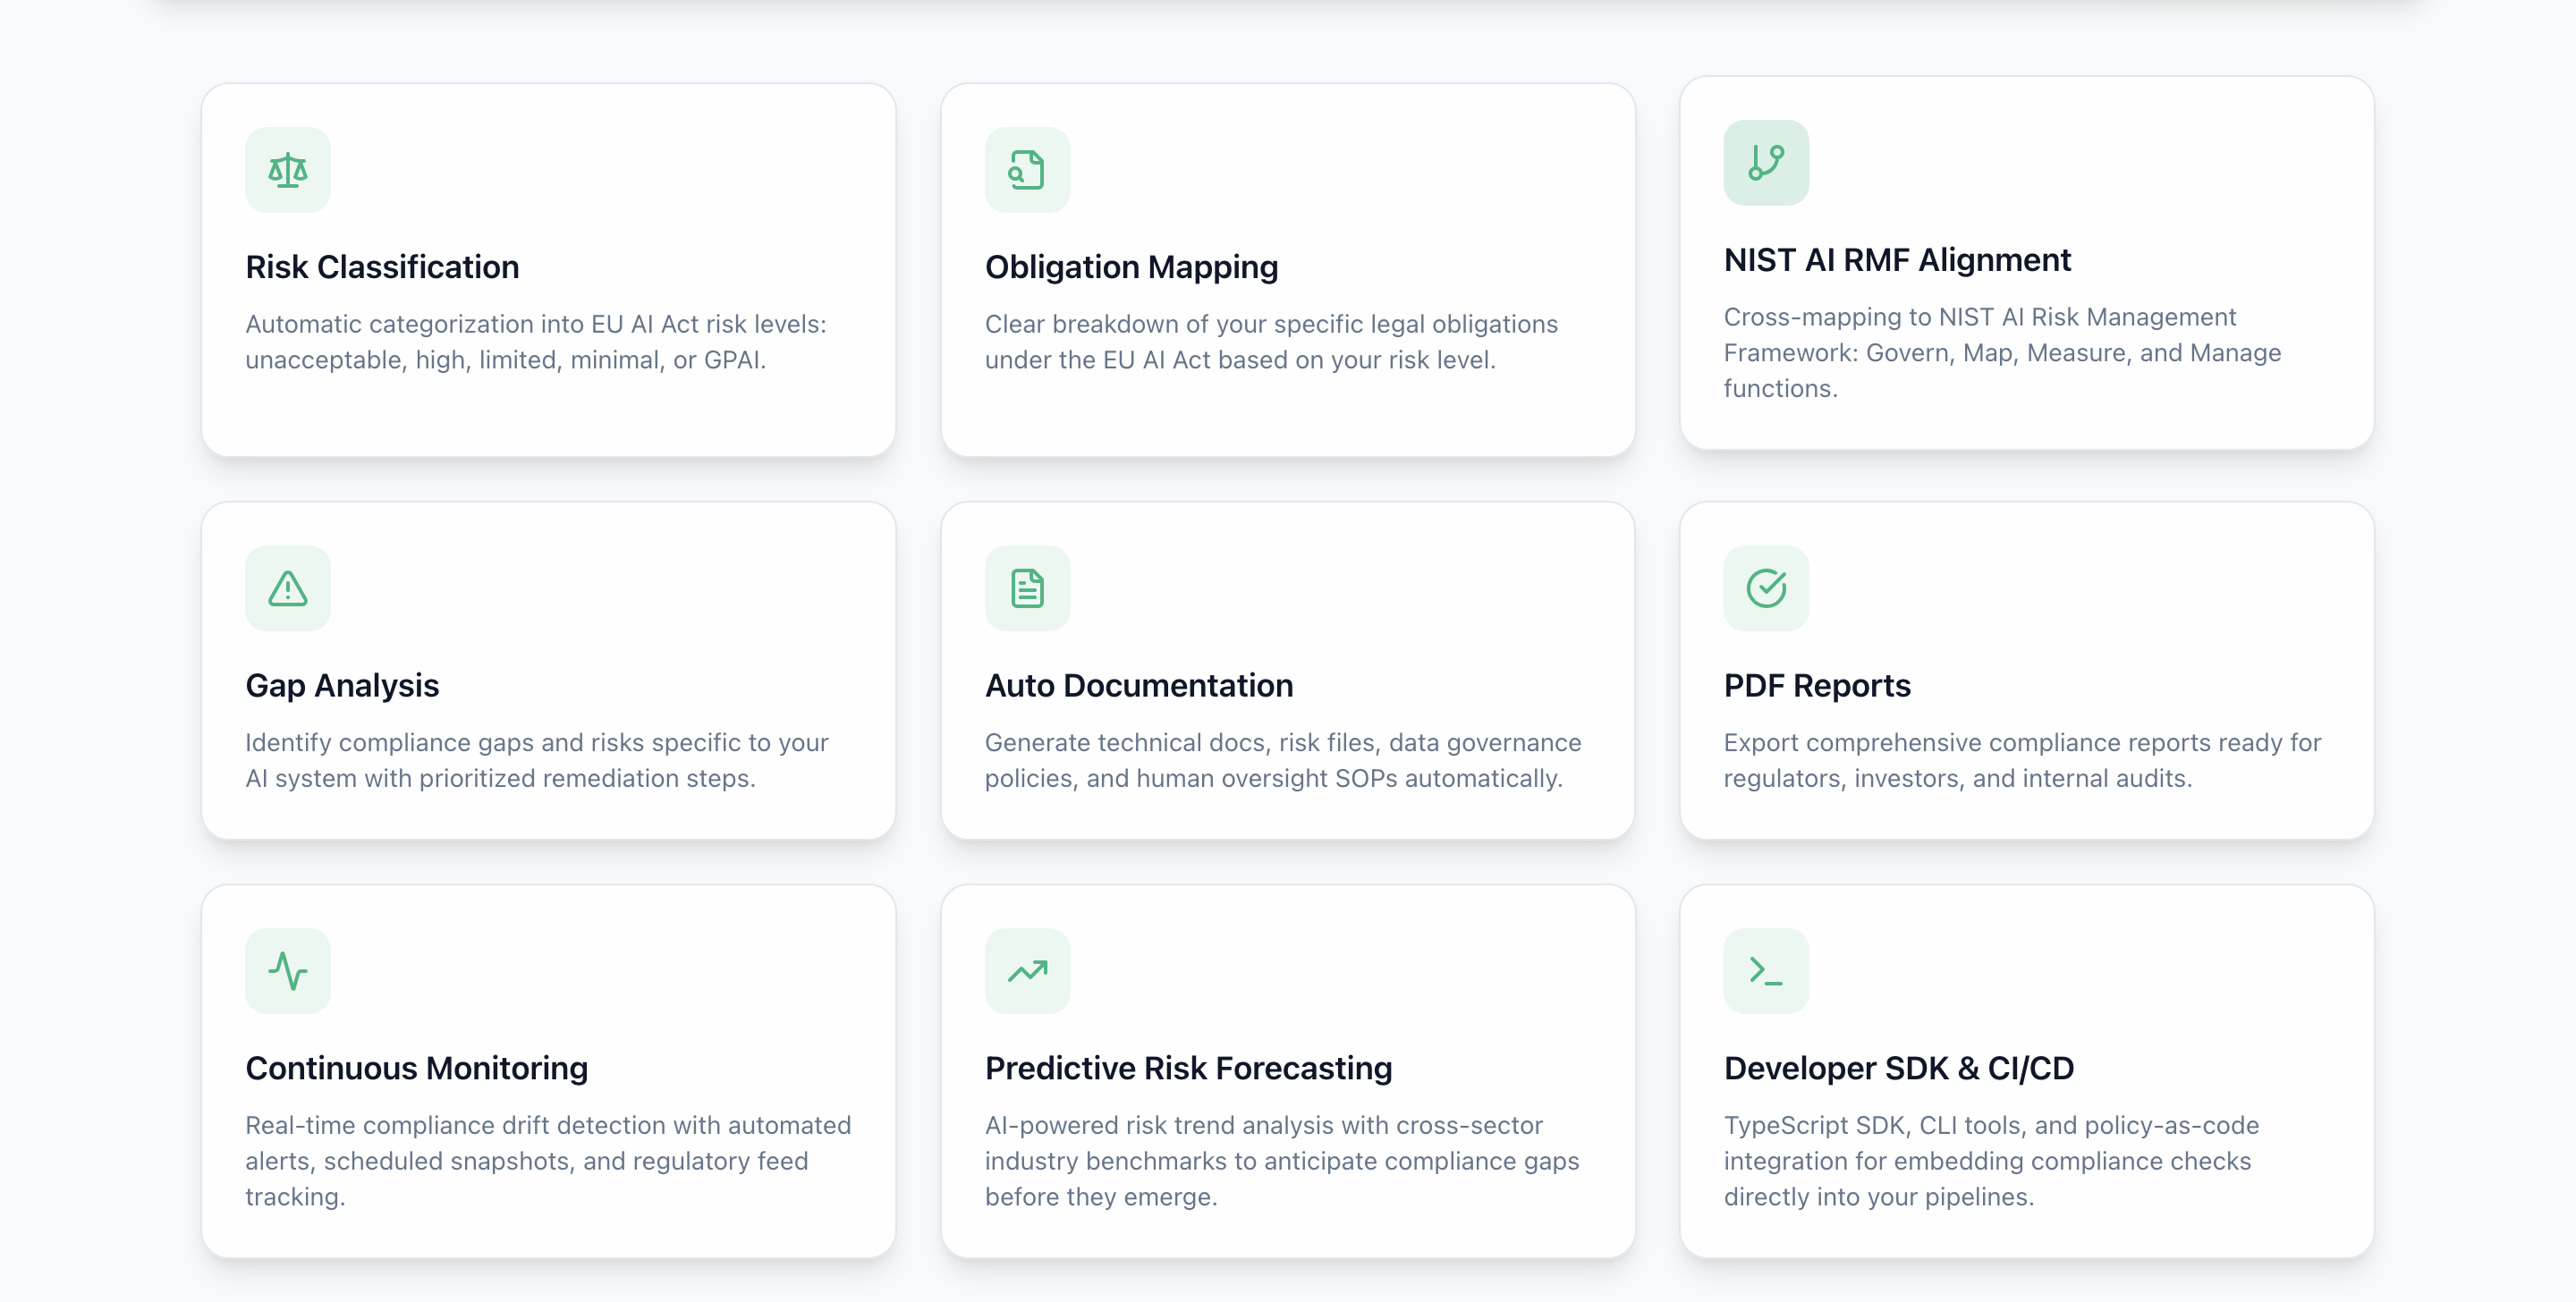Click the terminal prompt Developer SDK icon
The image size is (2576, 1302).
click(1766, 971)
